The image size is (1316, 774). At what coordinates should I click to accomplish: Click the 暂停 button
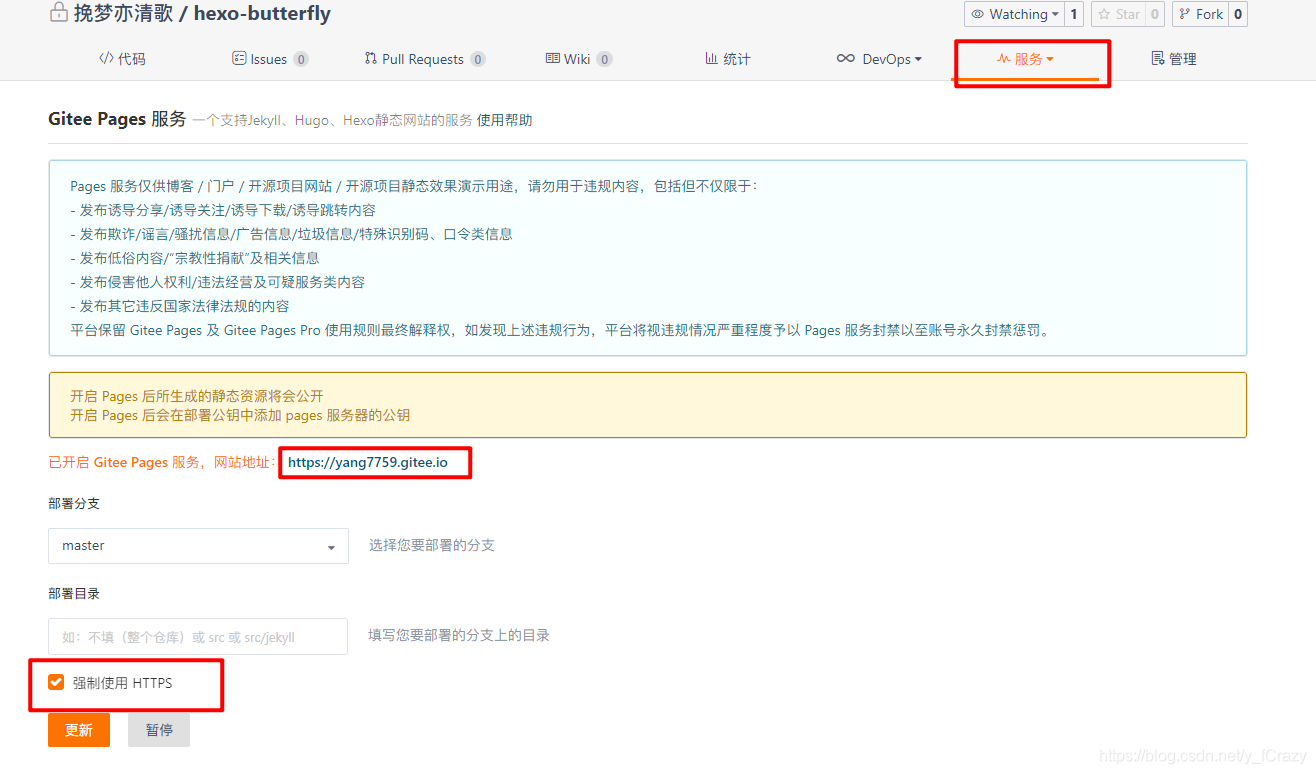click(x=159, y=730)
